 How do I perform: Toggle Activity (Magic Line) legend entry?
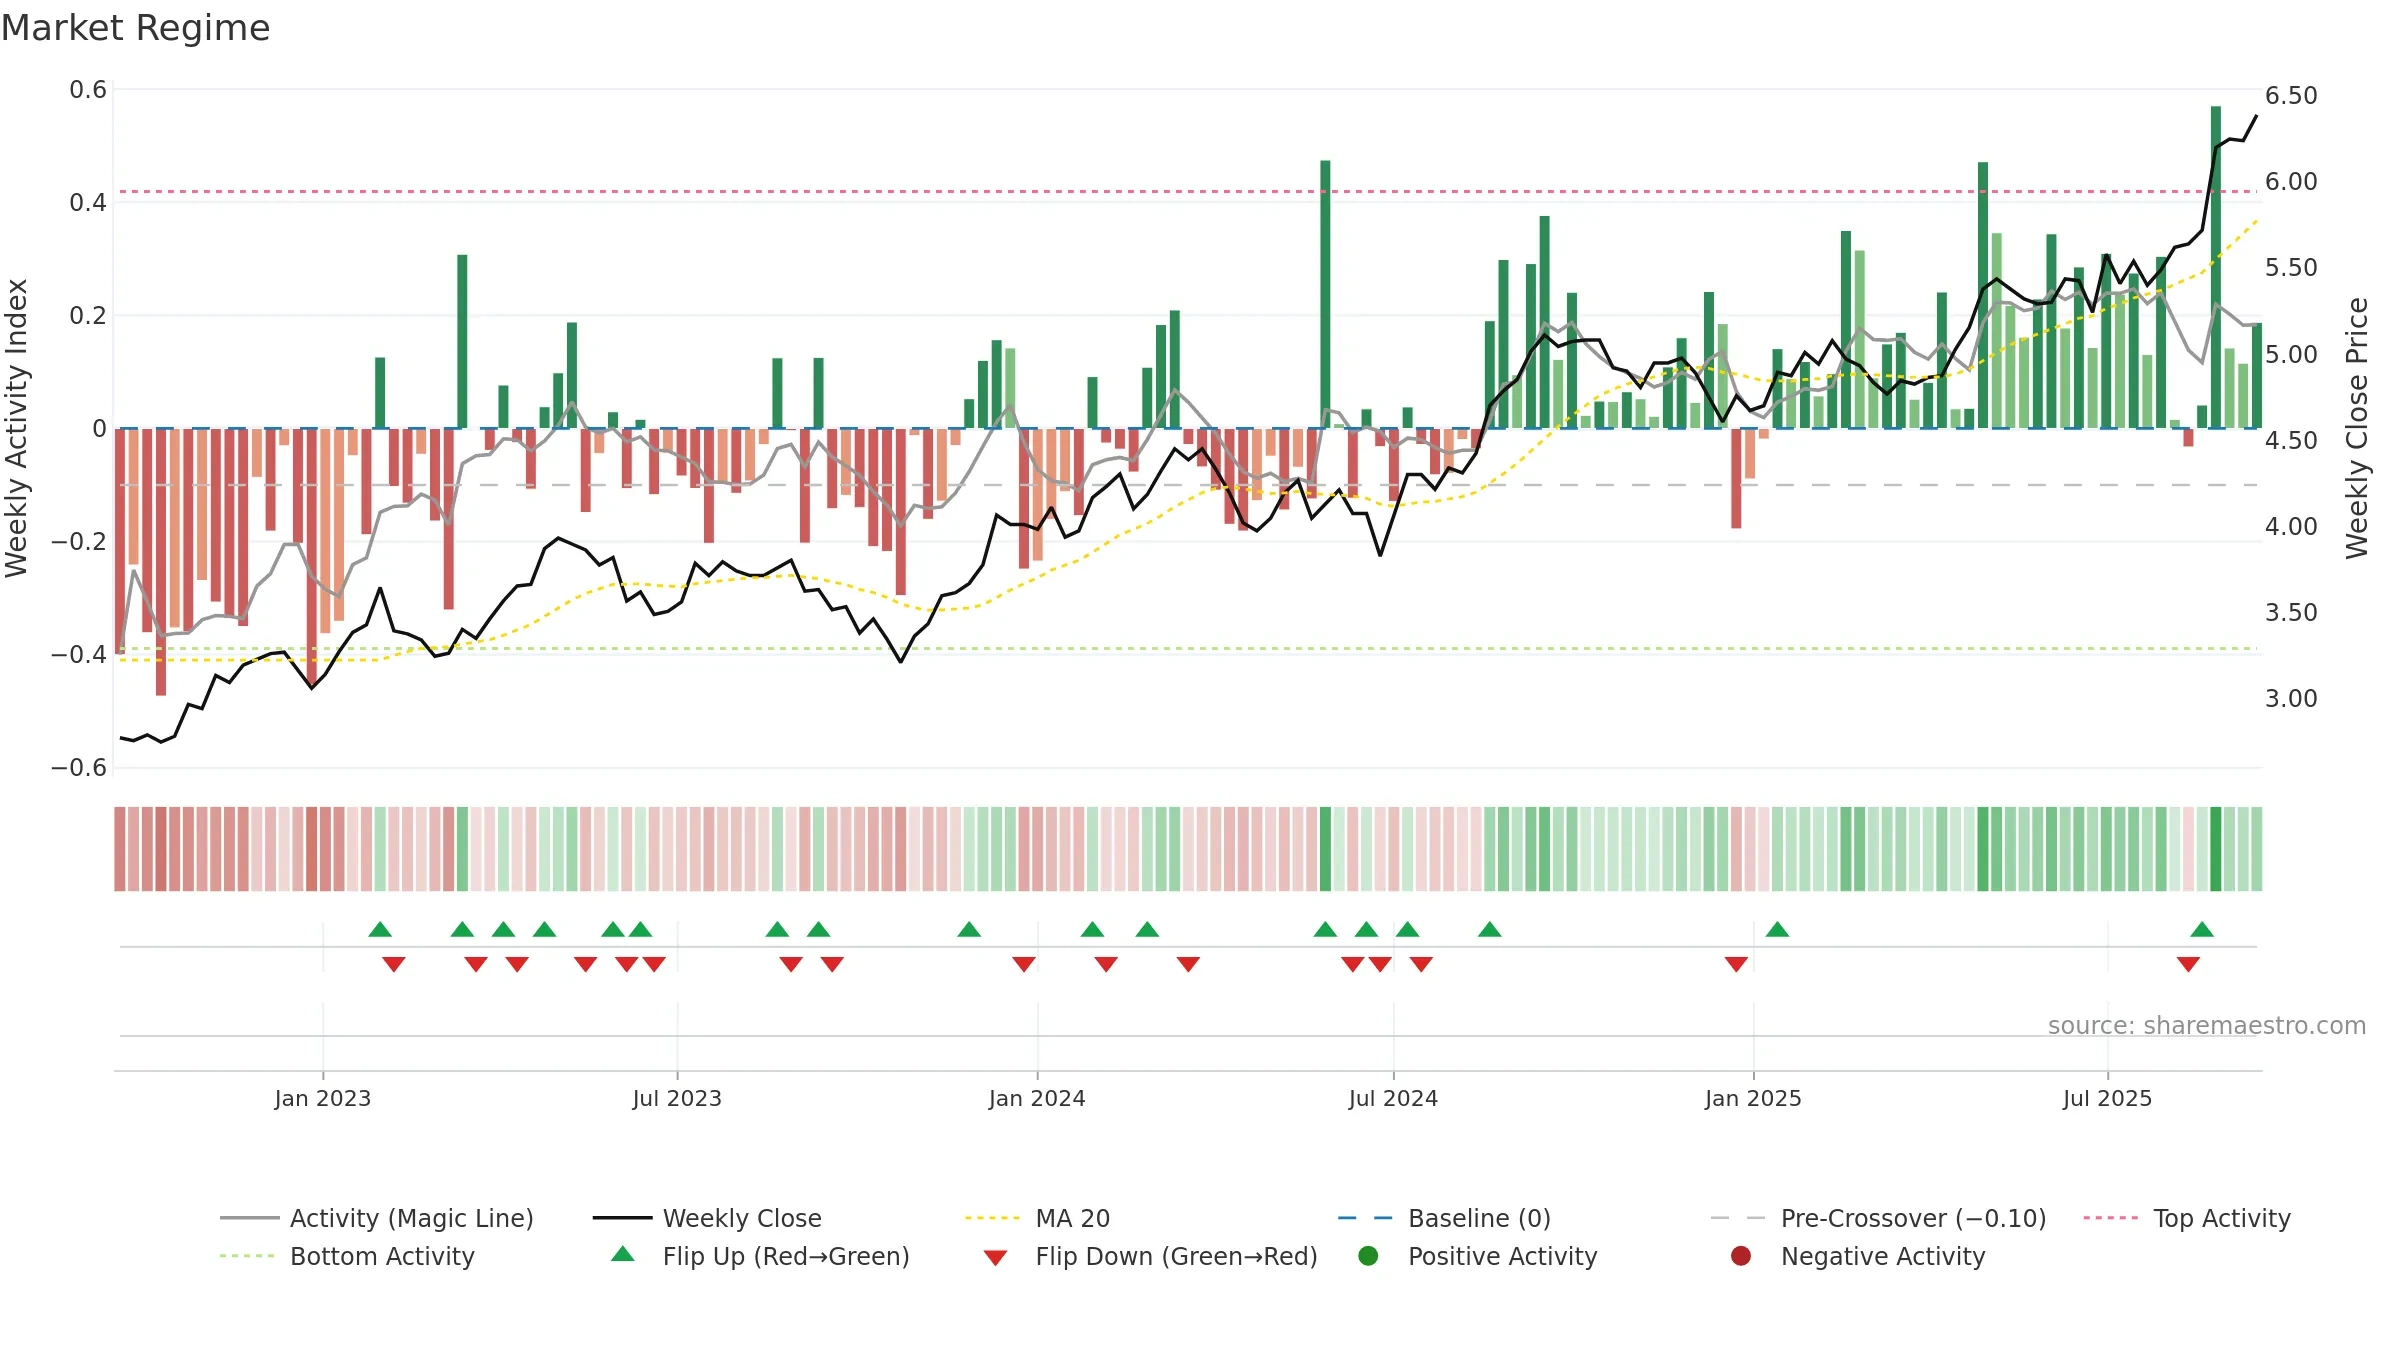click(x=377, y=1218)
